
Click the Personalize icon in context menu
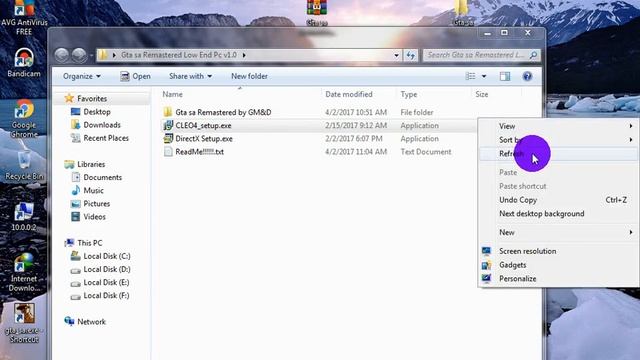tap(486, 278)
